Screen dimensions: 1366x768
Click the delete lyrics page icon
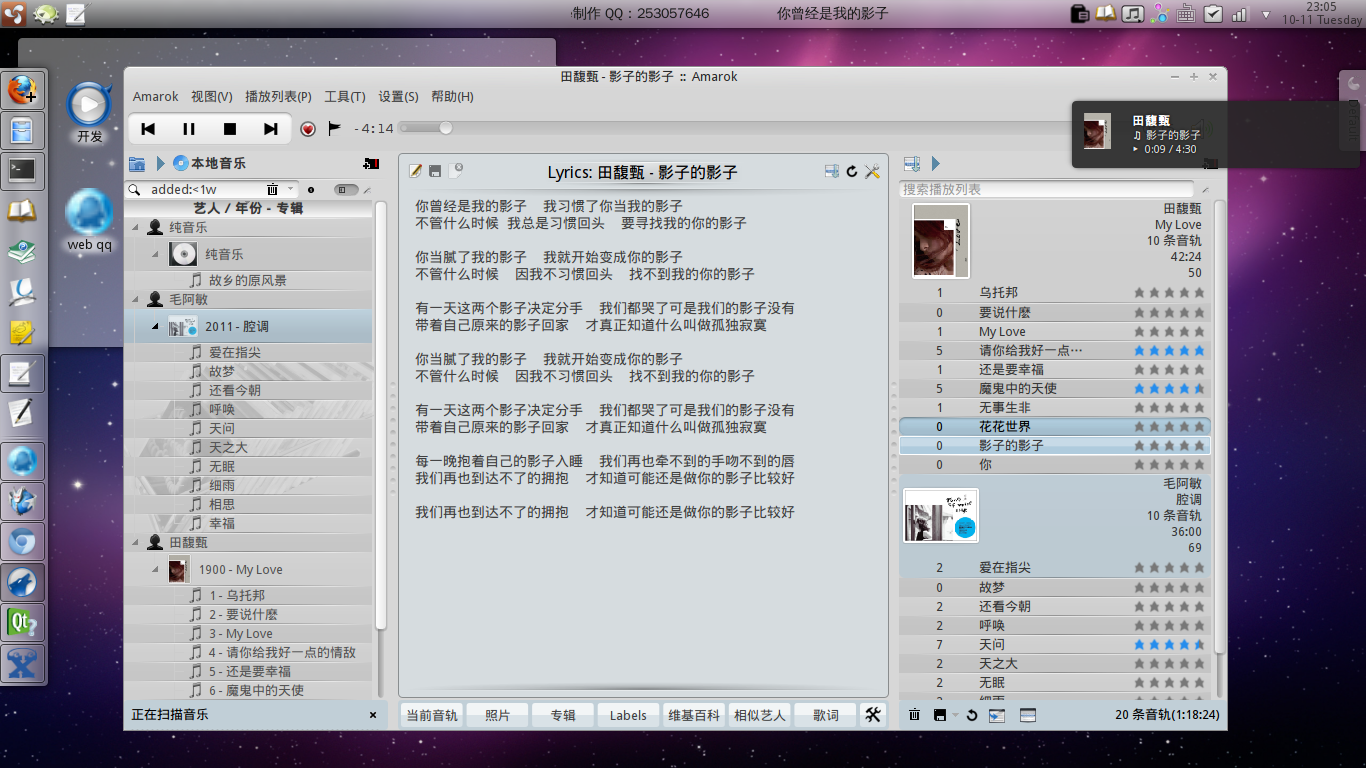[x=456, y=171]
